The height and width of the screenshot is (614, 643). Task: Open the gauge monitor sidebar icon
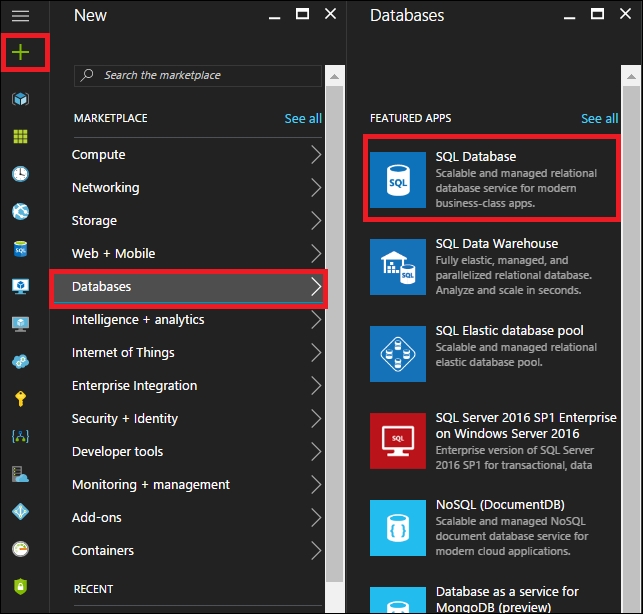point(20,549)
